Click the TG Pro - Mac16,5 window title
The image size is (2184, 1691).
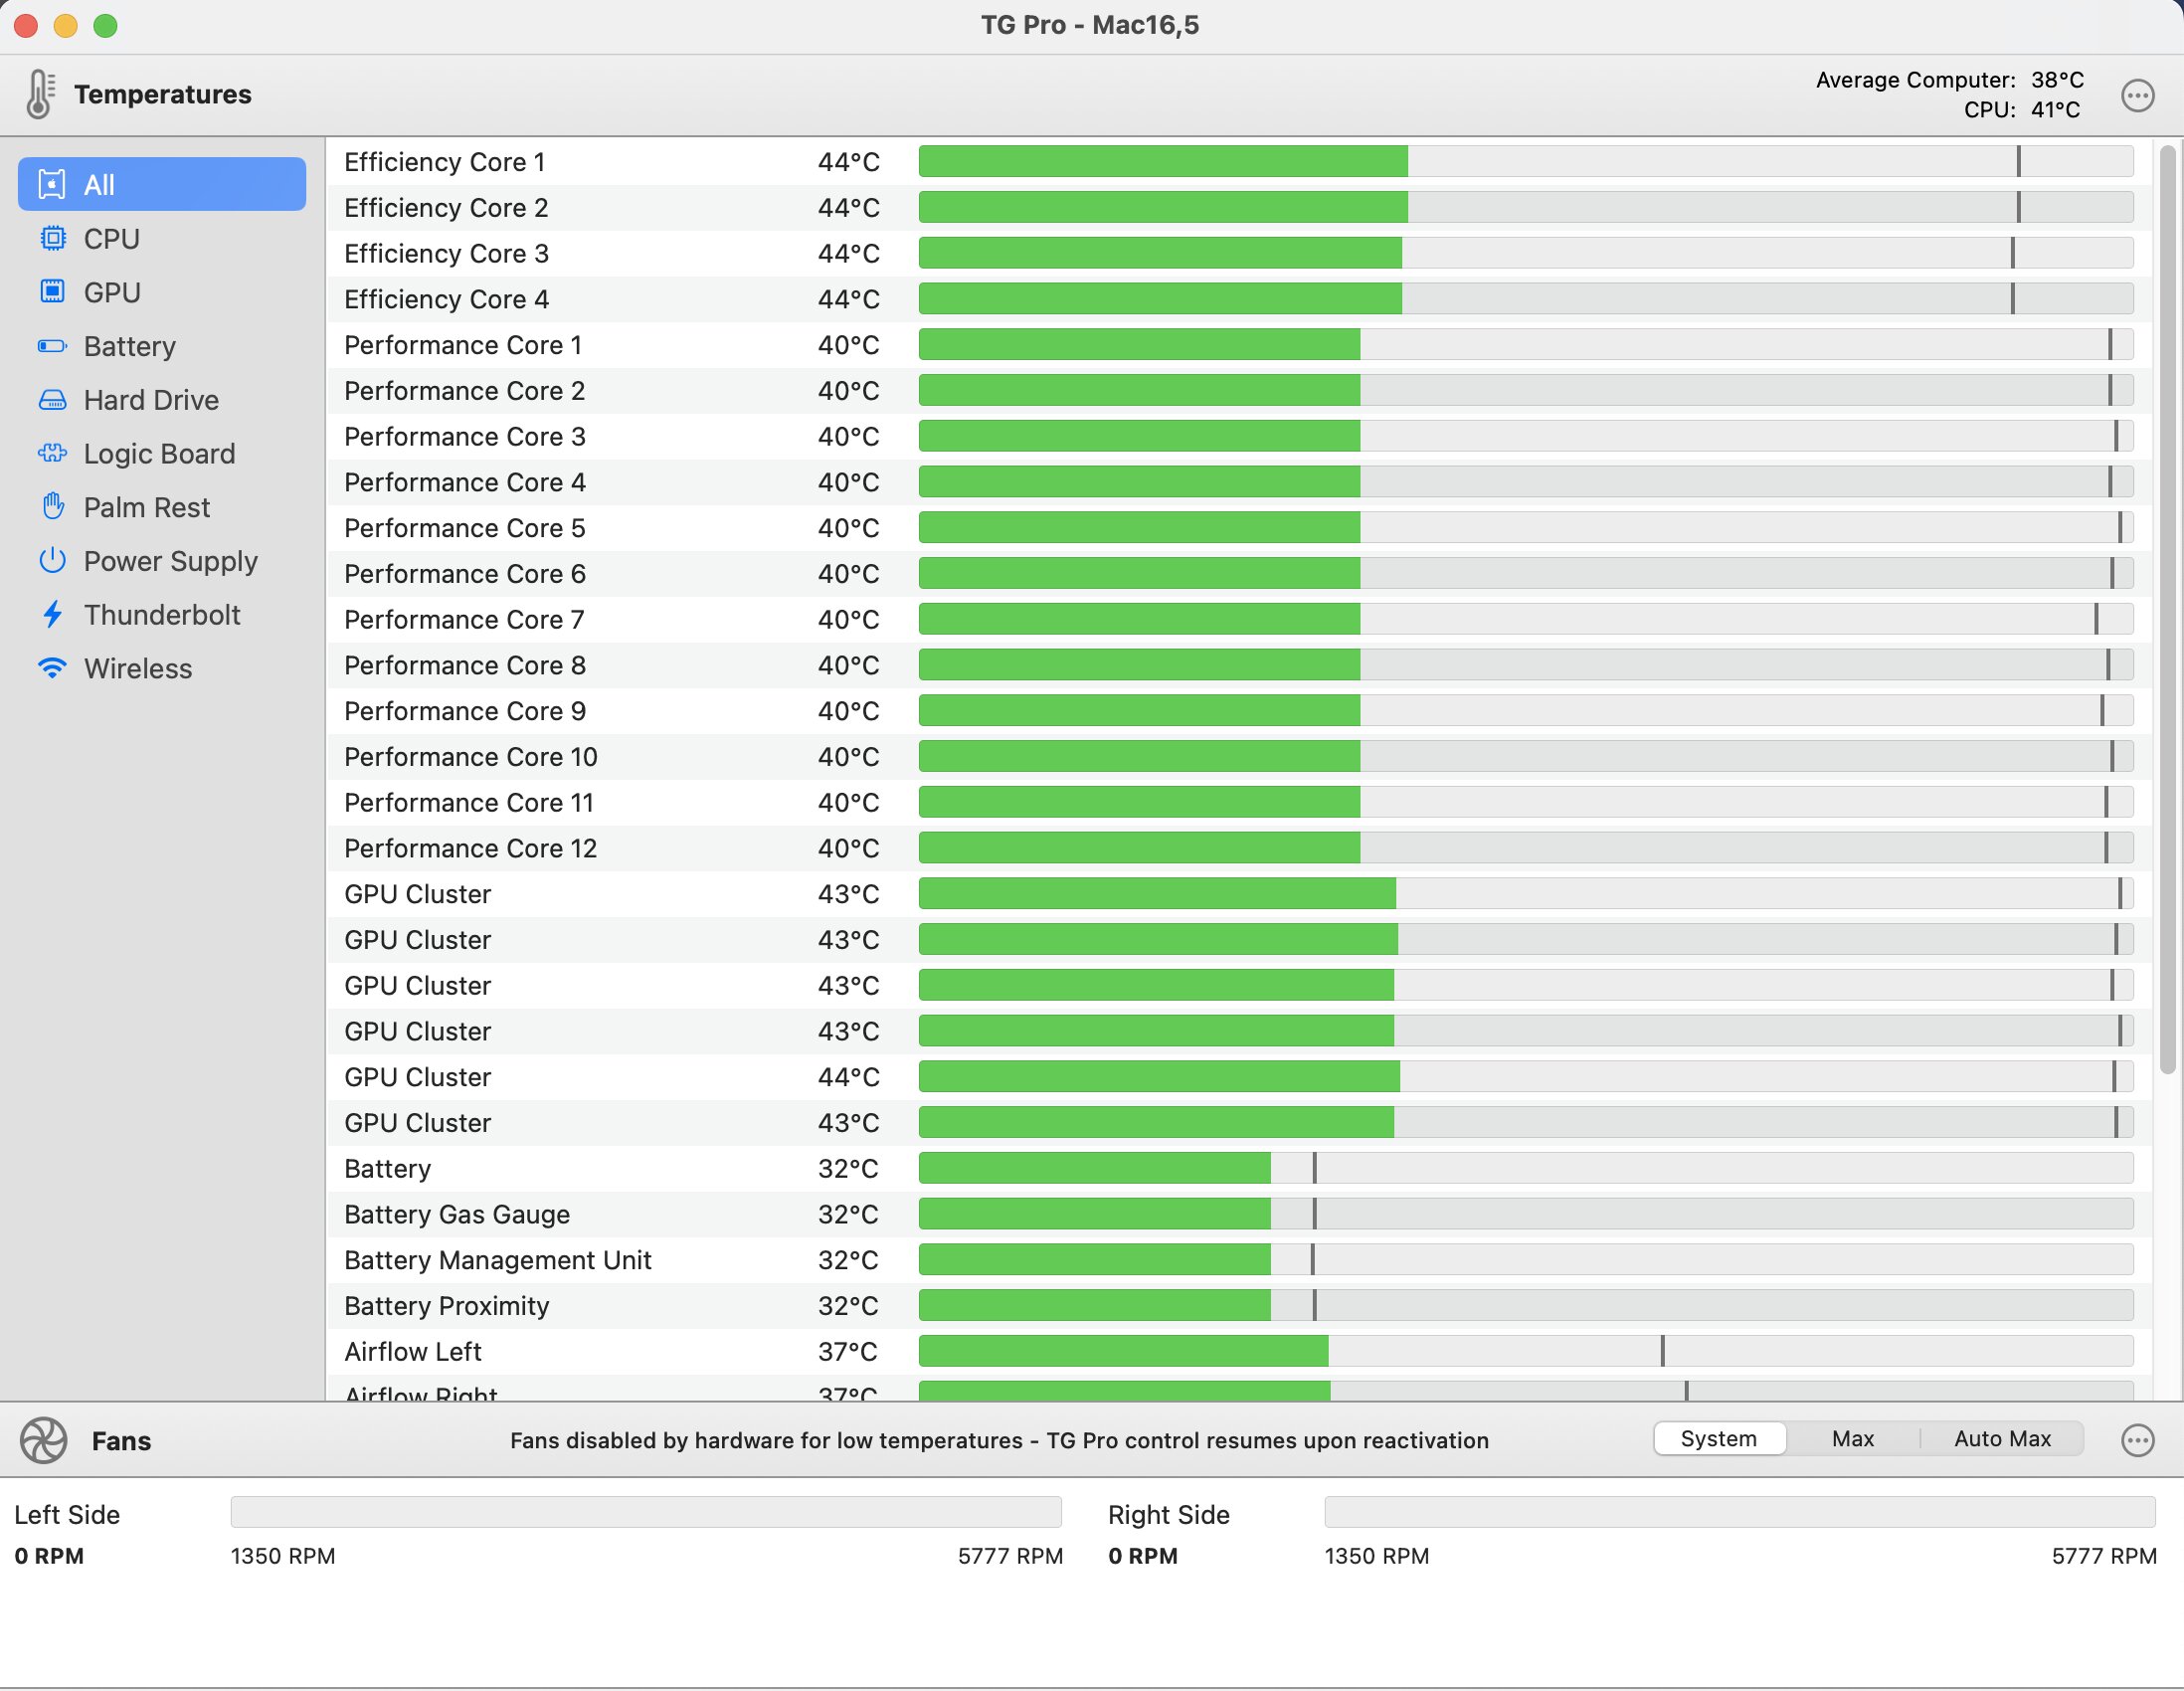[x=1090, y=25]
